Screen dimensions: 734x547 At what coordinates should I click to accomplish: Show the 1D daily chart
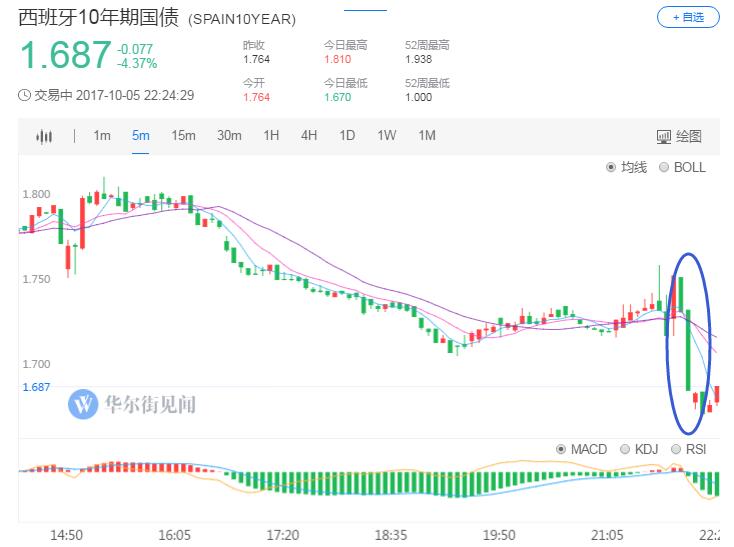[x=347, y=136]
